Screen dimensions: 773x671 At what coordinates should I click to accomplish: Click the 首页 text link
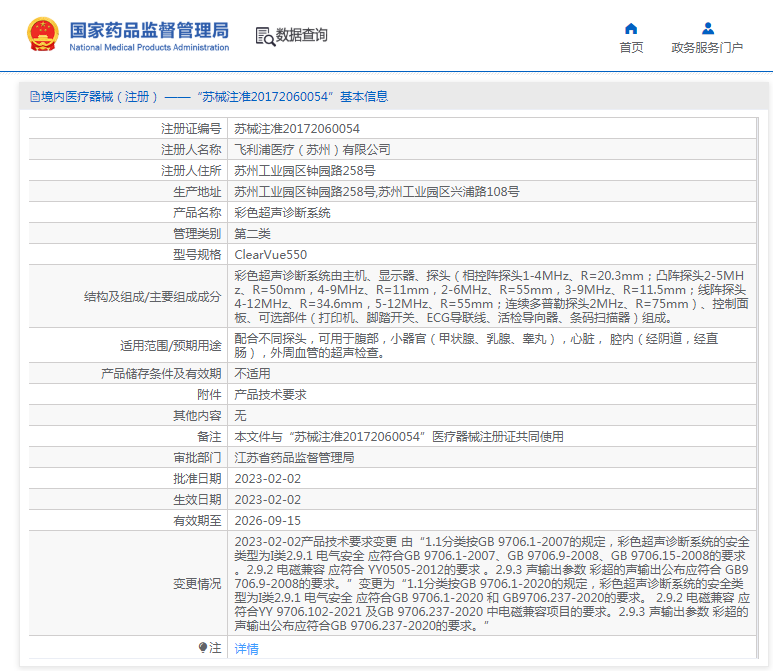[x=632, y=48]
